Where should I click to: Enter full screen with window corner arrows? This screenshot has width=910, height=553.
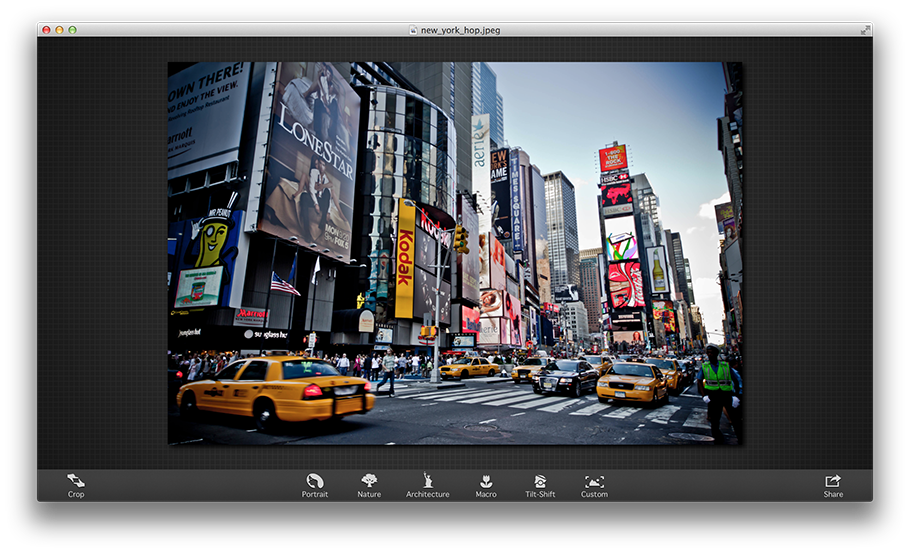(865, 30)
